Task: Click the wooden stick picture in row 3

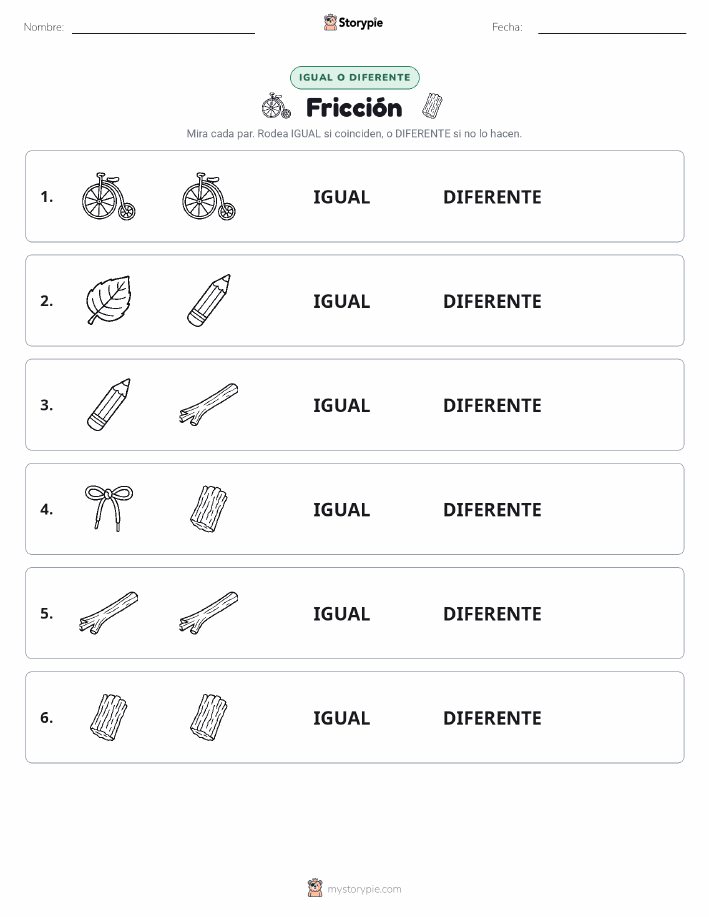Action: tap(209, 404)
